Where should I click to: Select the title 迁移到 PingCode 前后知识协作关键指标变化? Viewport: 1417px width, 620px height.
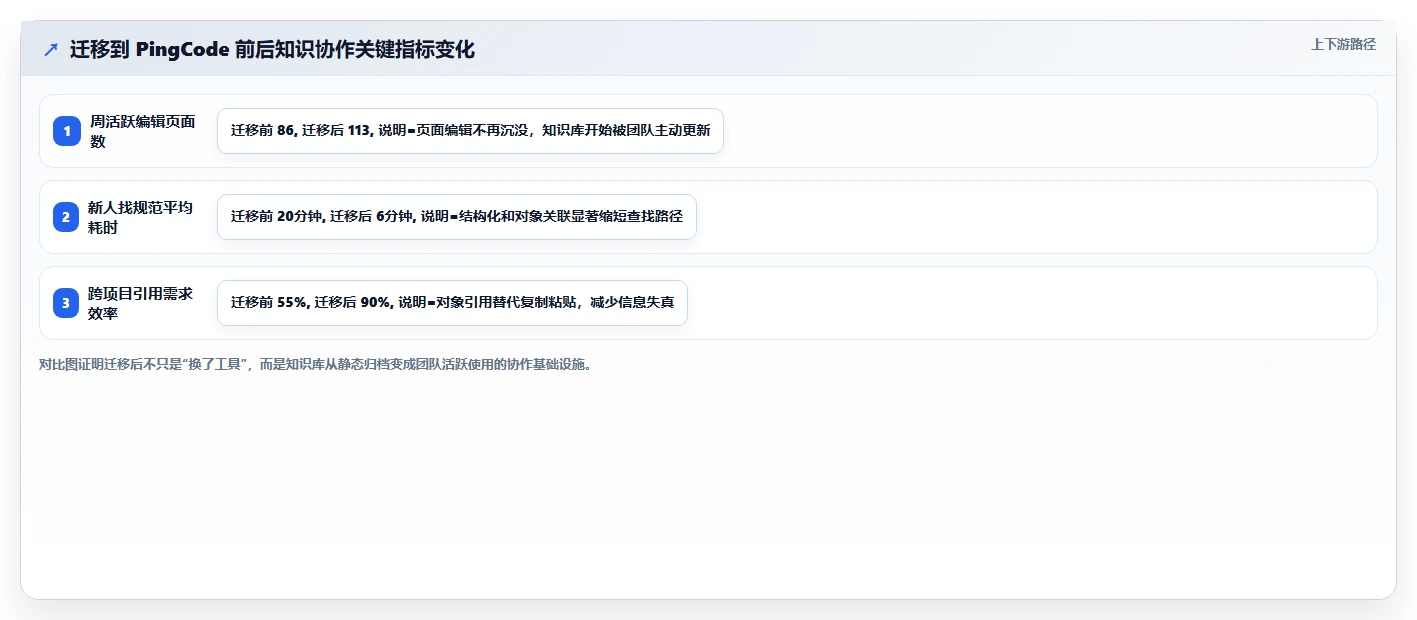point(272,50)
